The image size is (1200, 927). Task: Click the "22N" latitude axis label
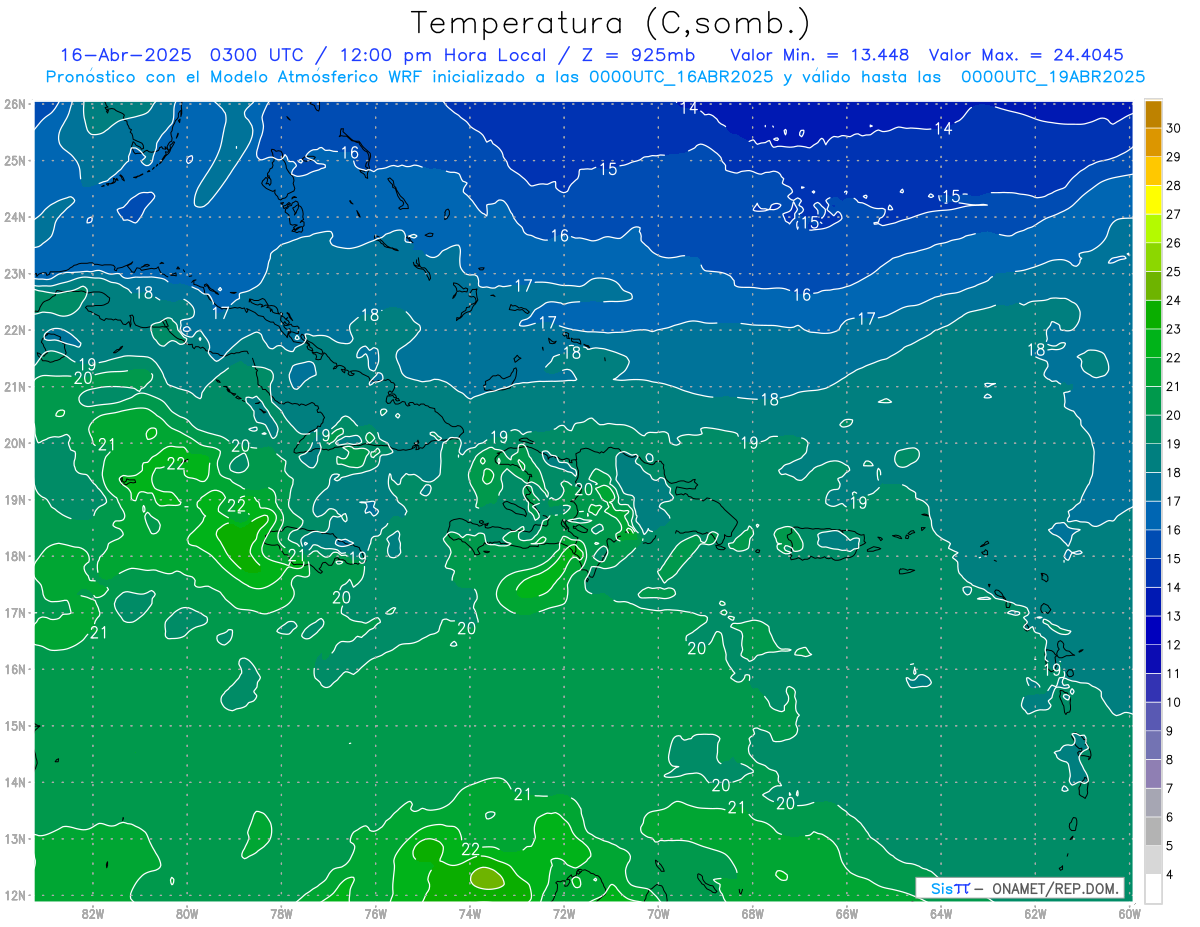[15, 330]
